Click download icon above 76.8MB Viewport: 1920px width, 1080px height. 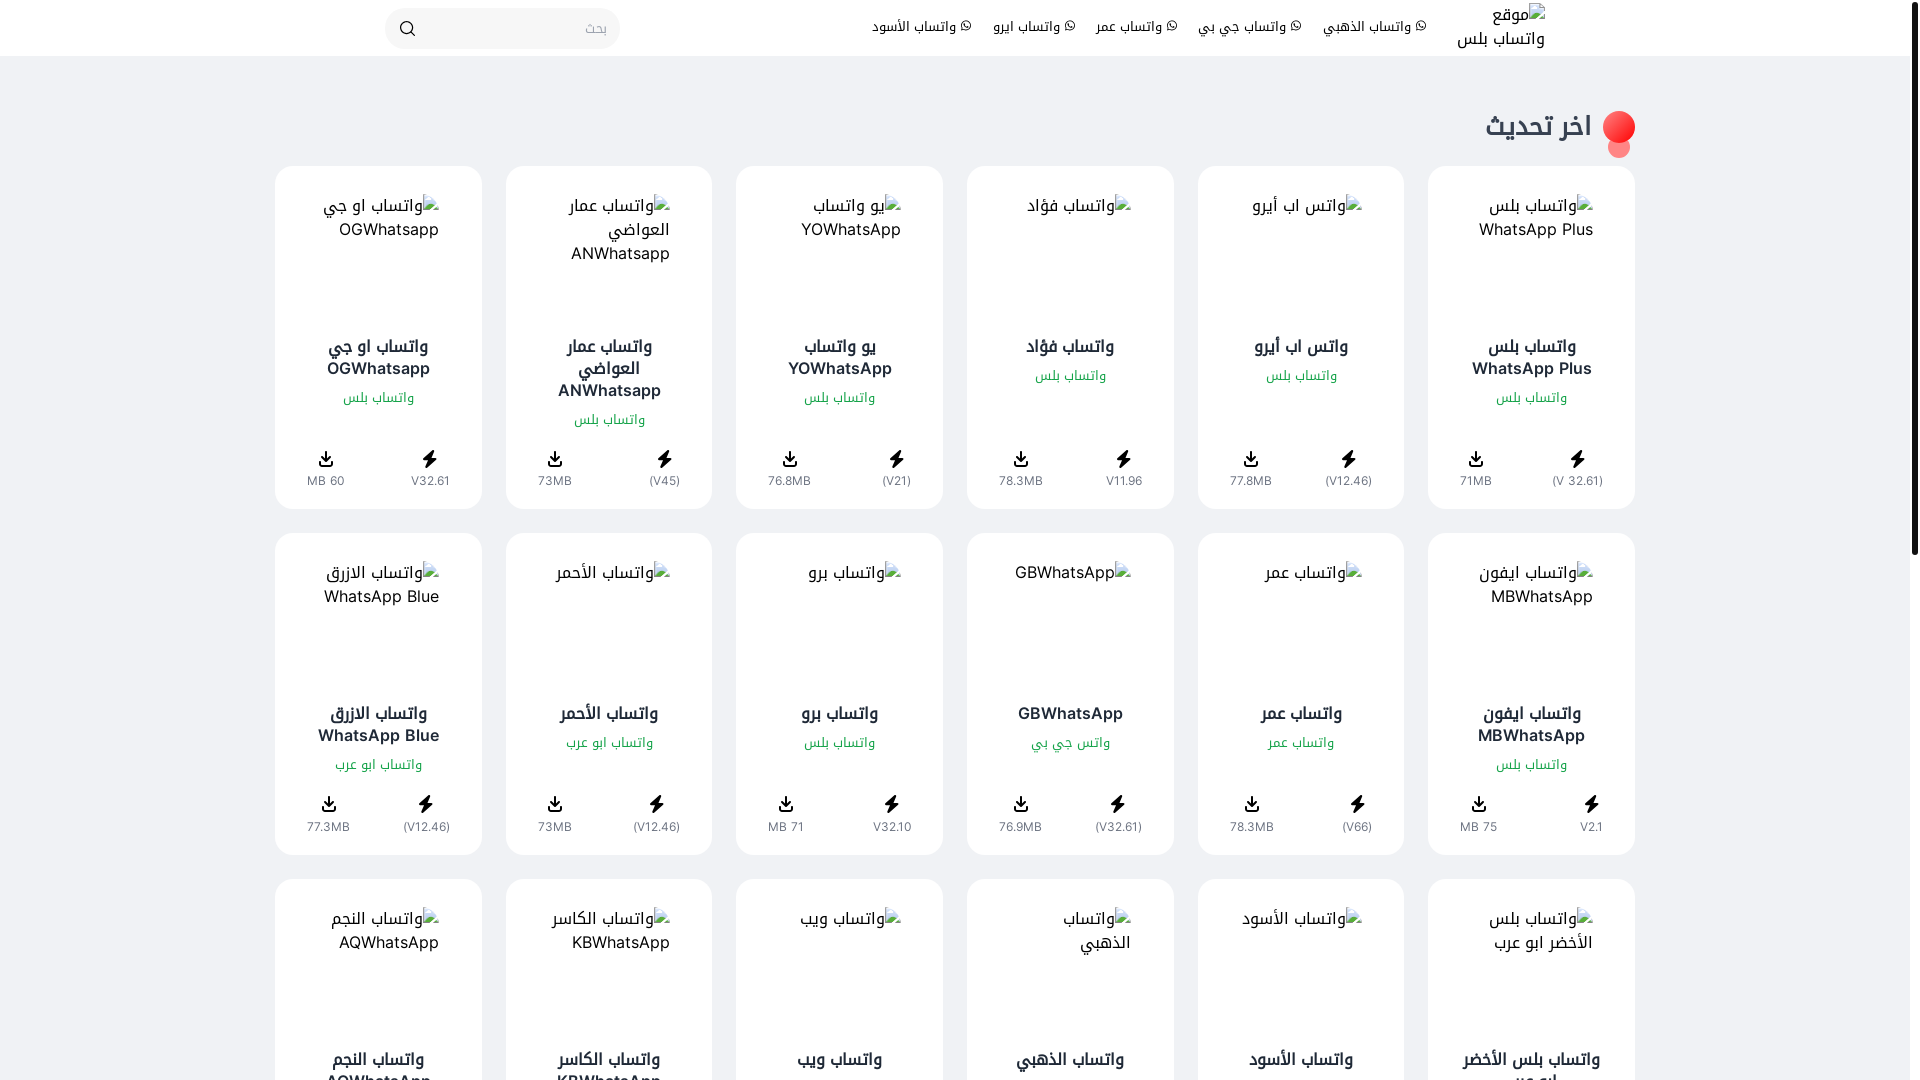[x=790, y=459]
